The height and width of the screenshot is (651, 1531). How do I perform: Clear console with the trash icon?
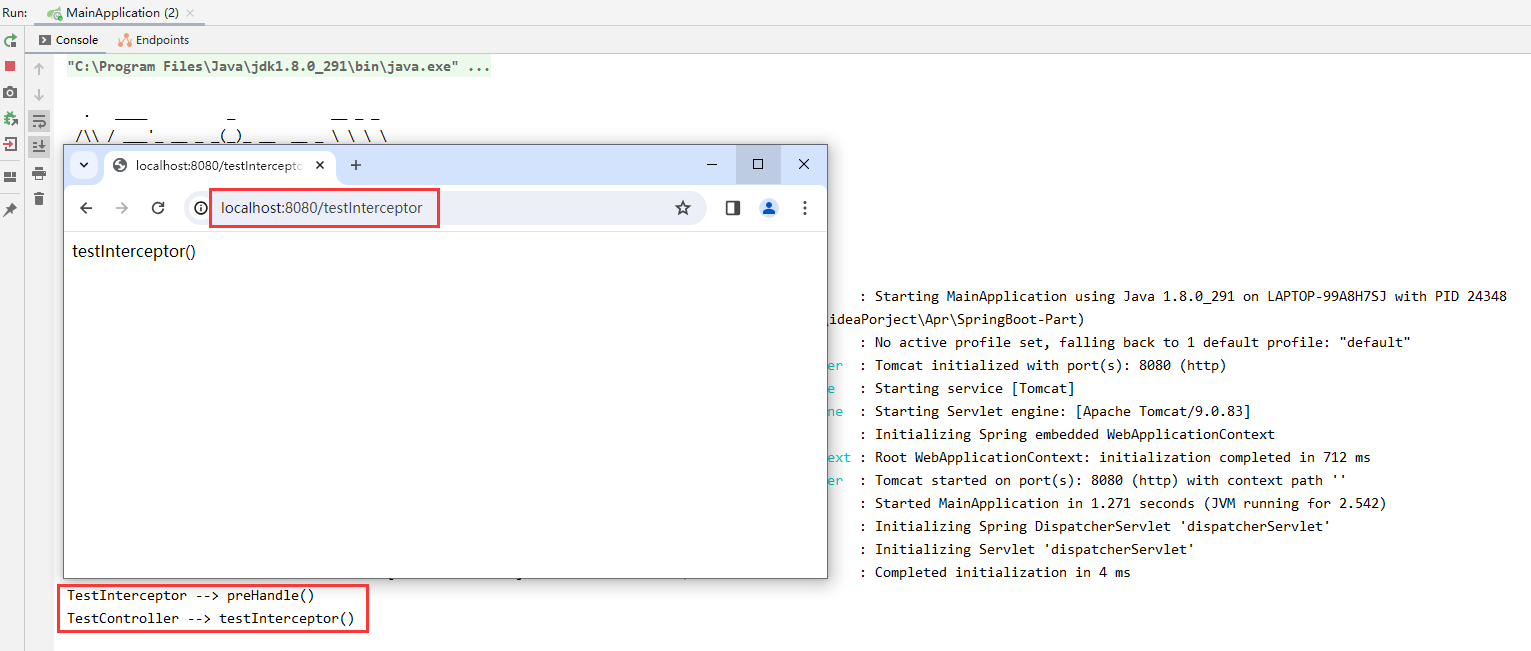39,199
